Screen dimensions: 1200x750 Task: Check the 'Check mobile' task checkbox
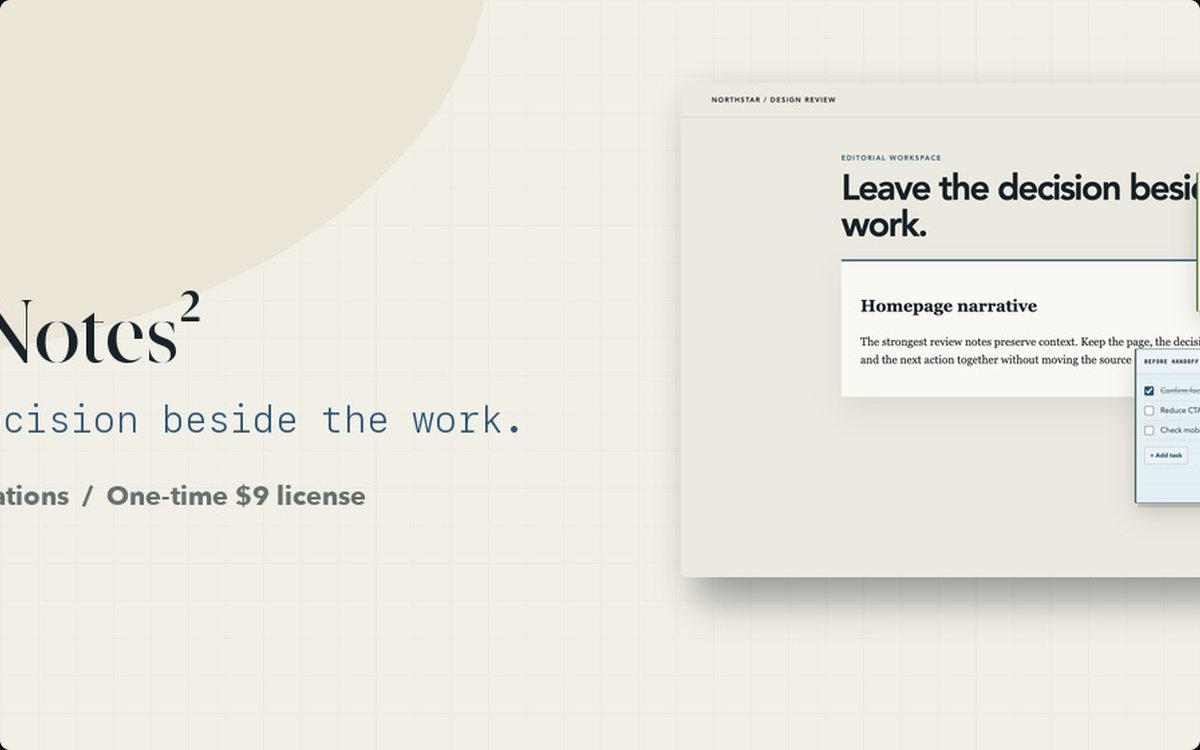[1149, 431]
